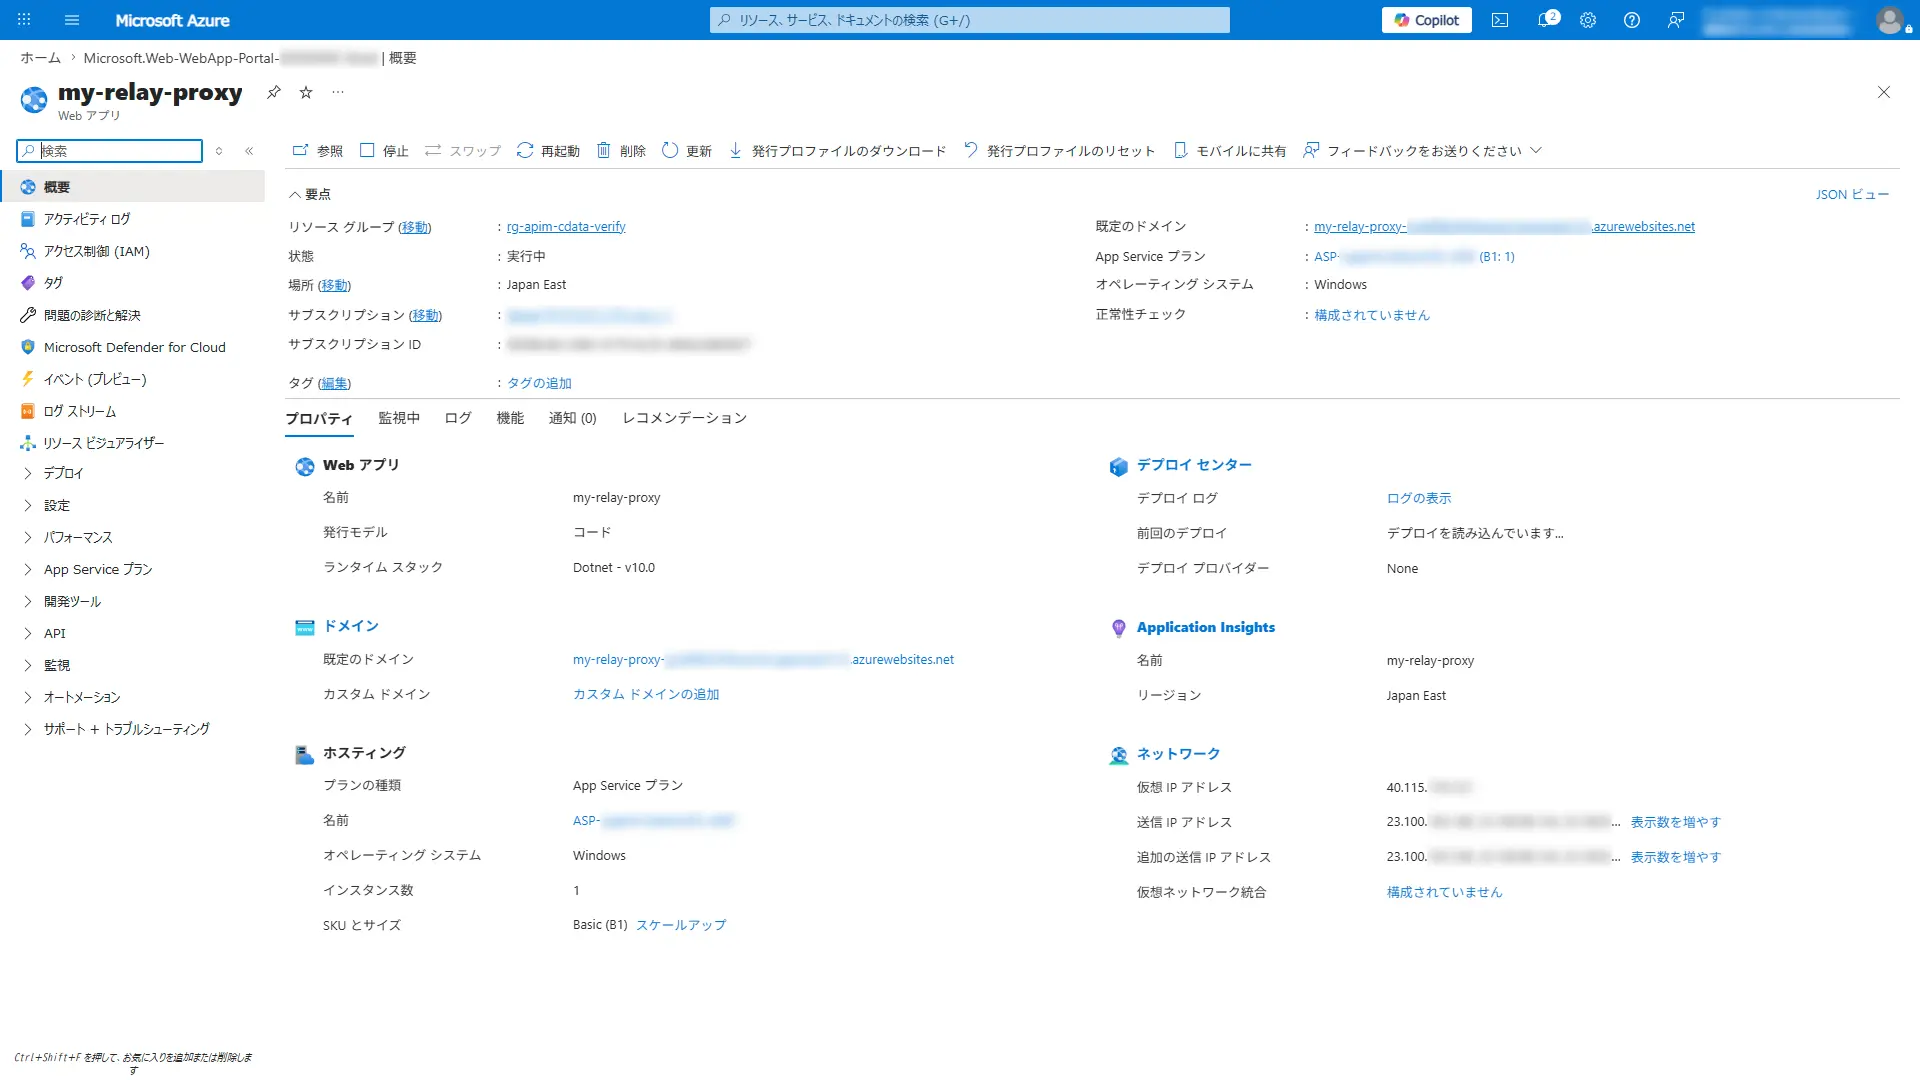Expand the App Service プラン sidebar group
Viewport: 1920px width, 1080px height.
coord(132,569)
